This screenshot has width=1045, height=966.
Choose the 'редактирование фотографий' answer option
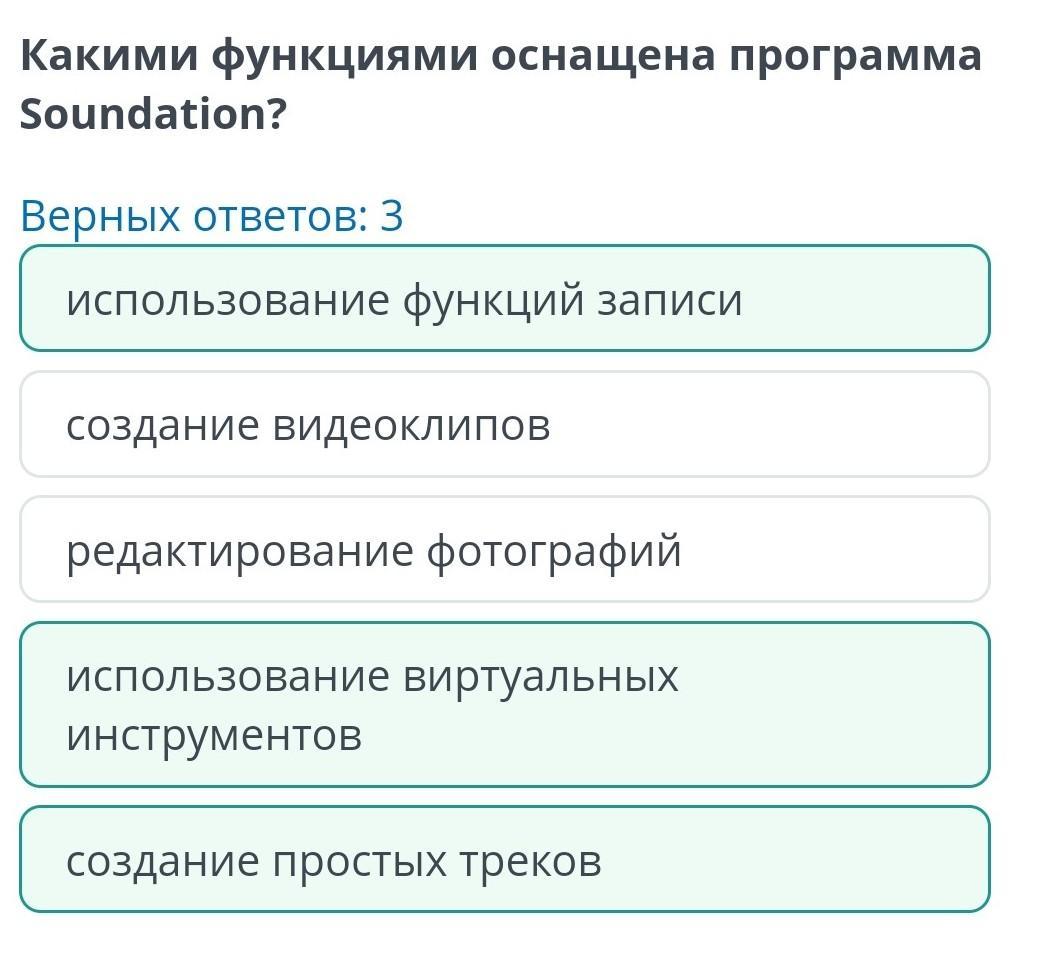pos(504,550)
